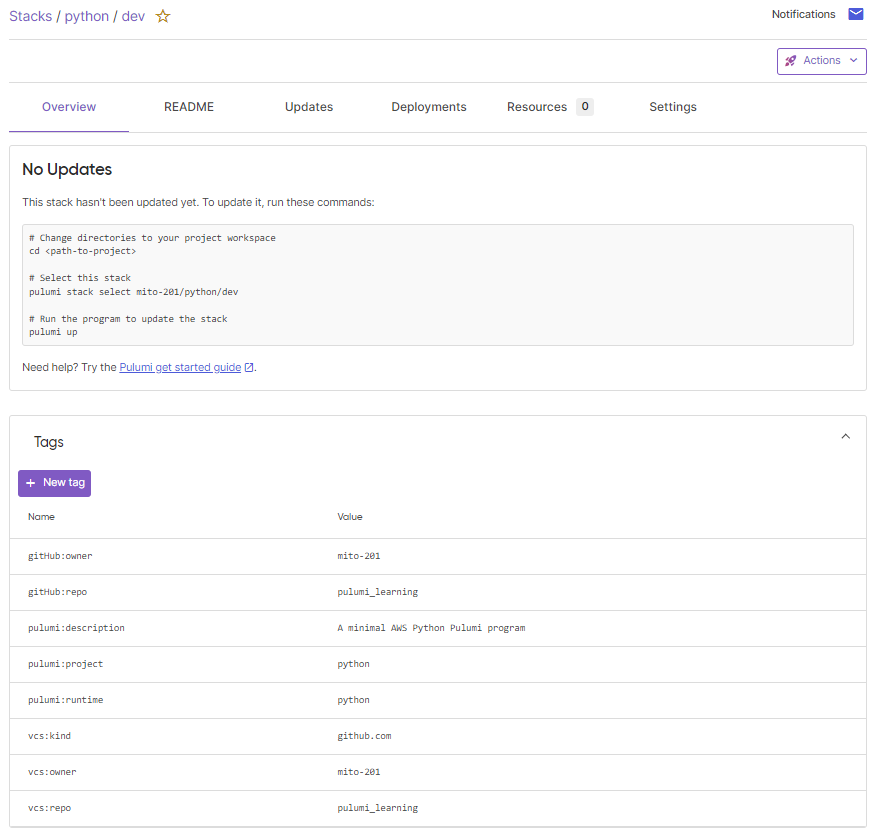
Task: Select the vcs:owner tag name
Action: 52,772
